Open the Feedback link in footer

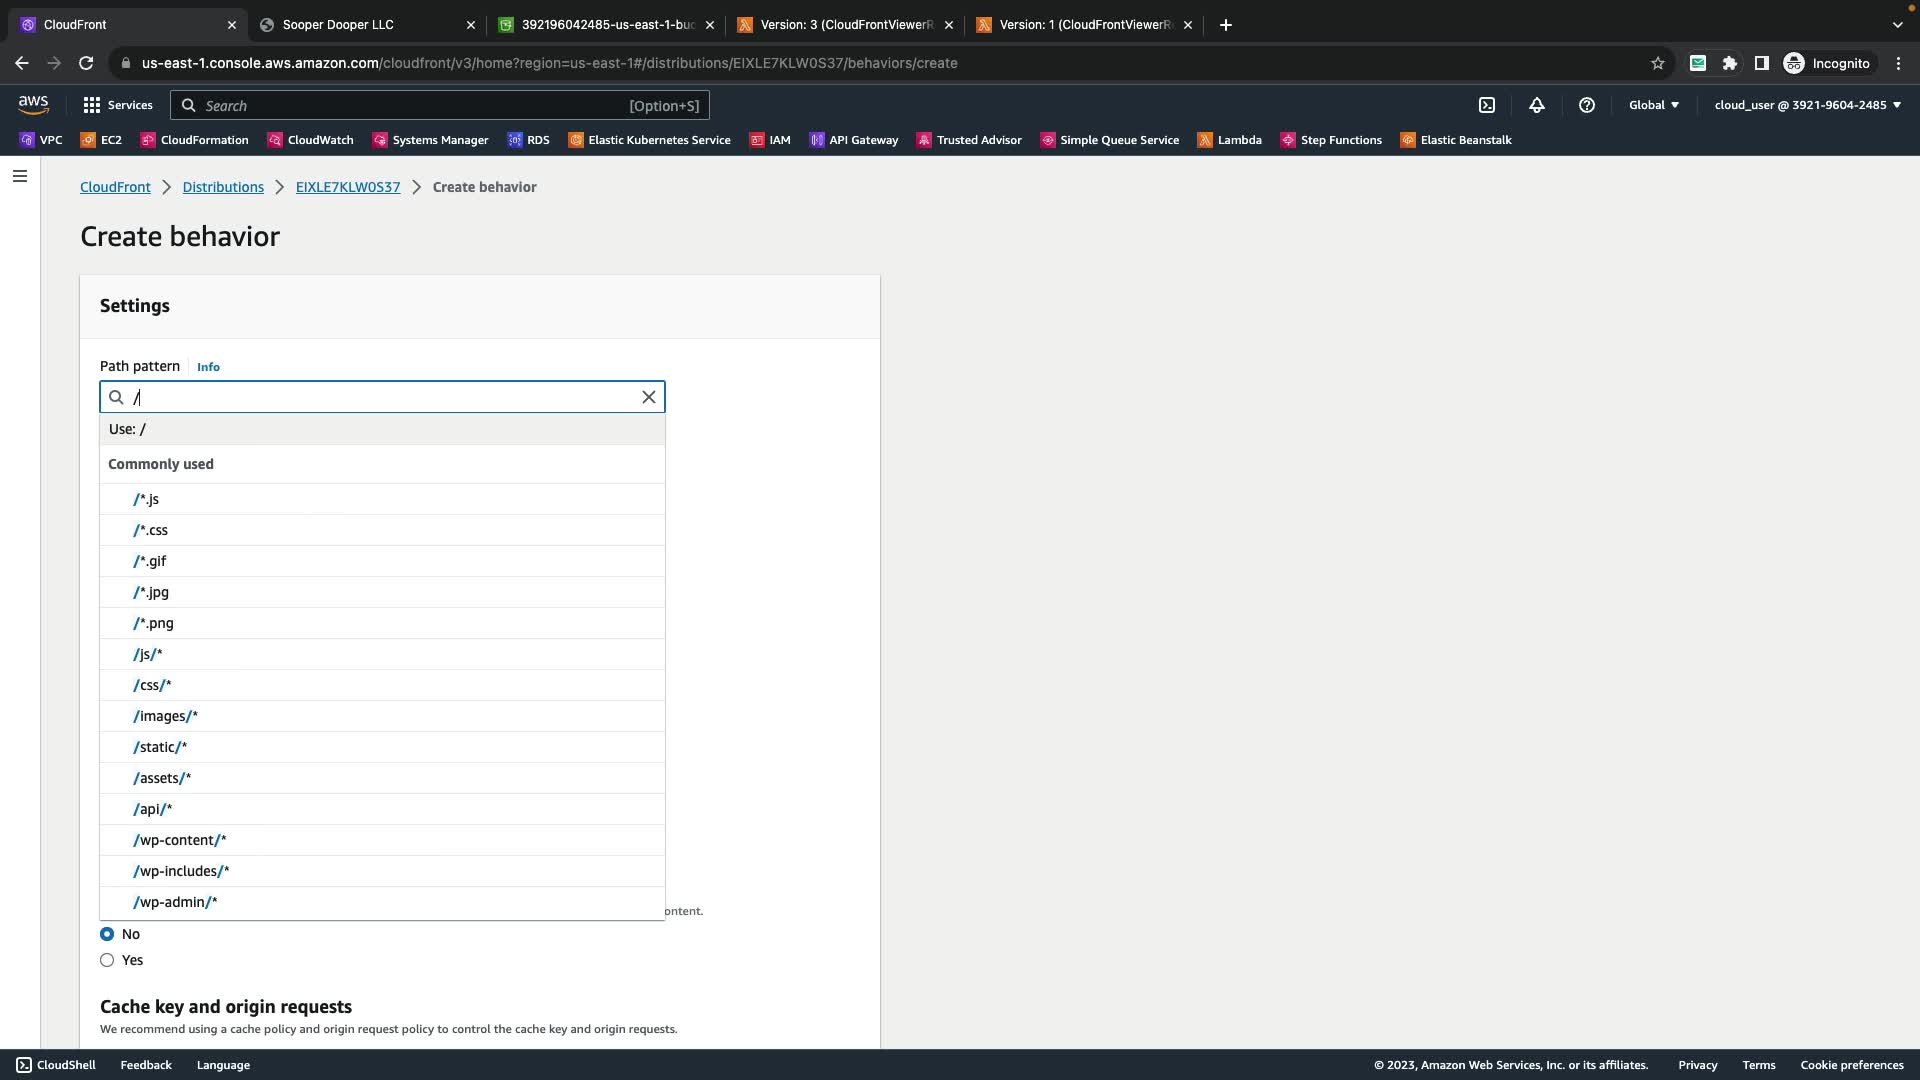(146, 1065)
